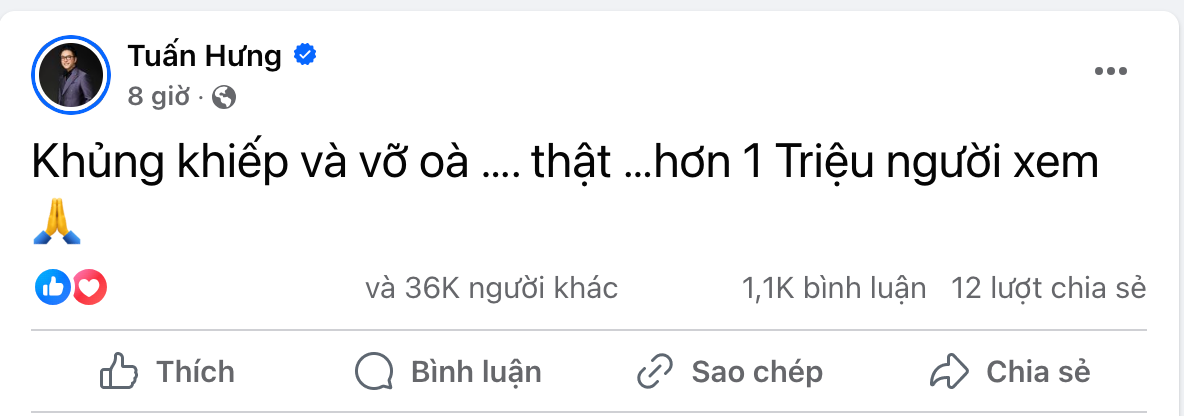Click the thumbs-up Thích icon
This screenshot has height=416, width=1184.
[119, 372]
